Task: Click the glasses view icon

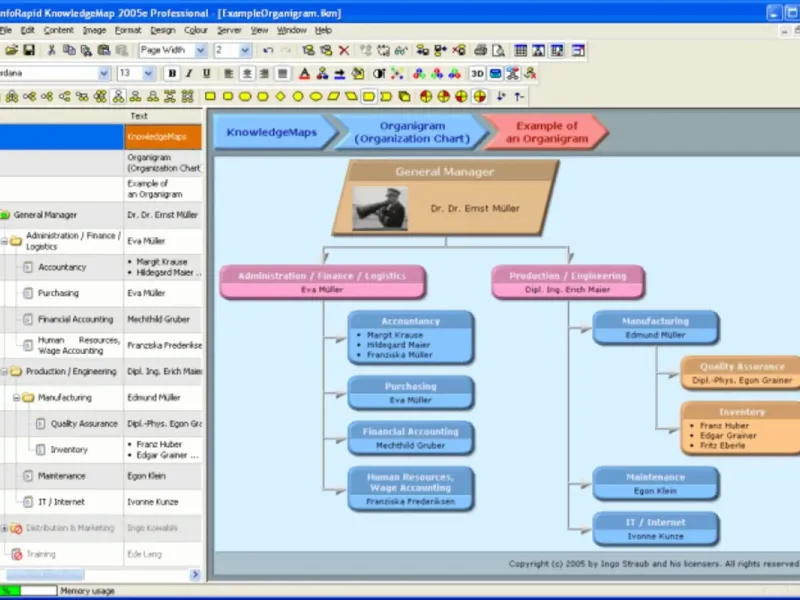Action: pos(401,50)
